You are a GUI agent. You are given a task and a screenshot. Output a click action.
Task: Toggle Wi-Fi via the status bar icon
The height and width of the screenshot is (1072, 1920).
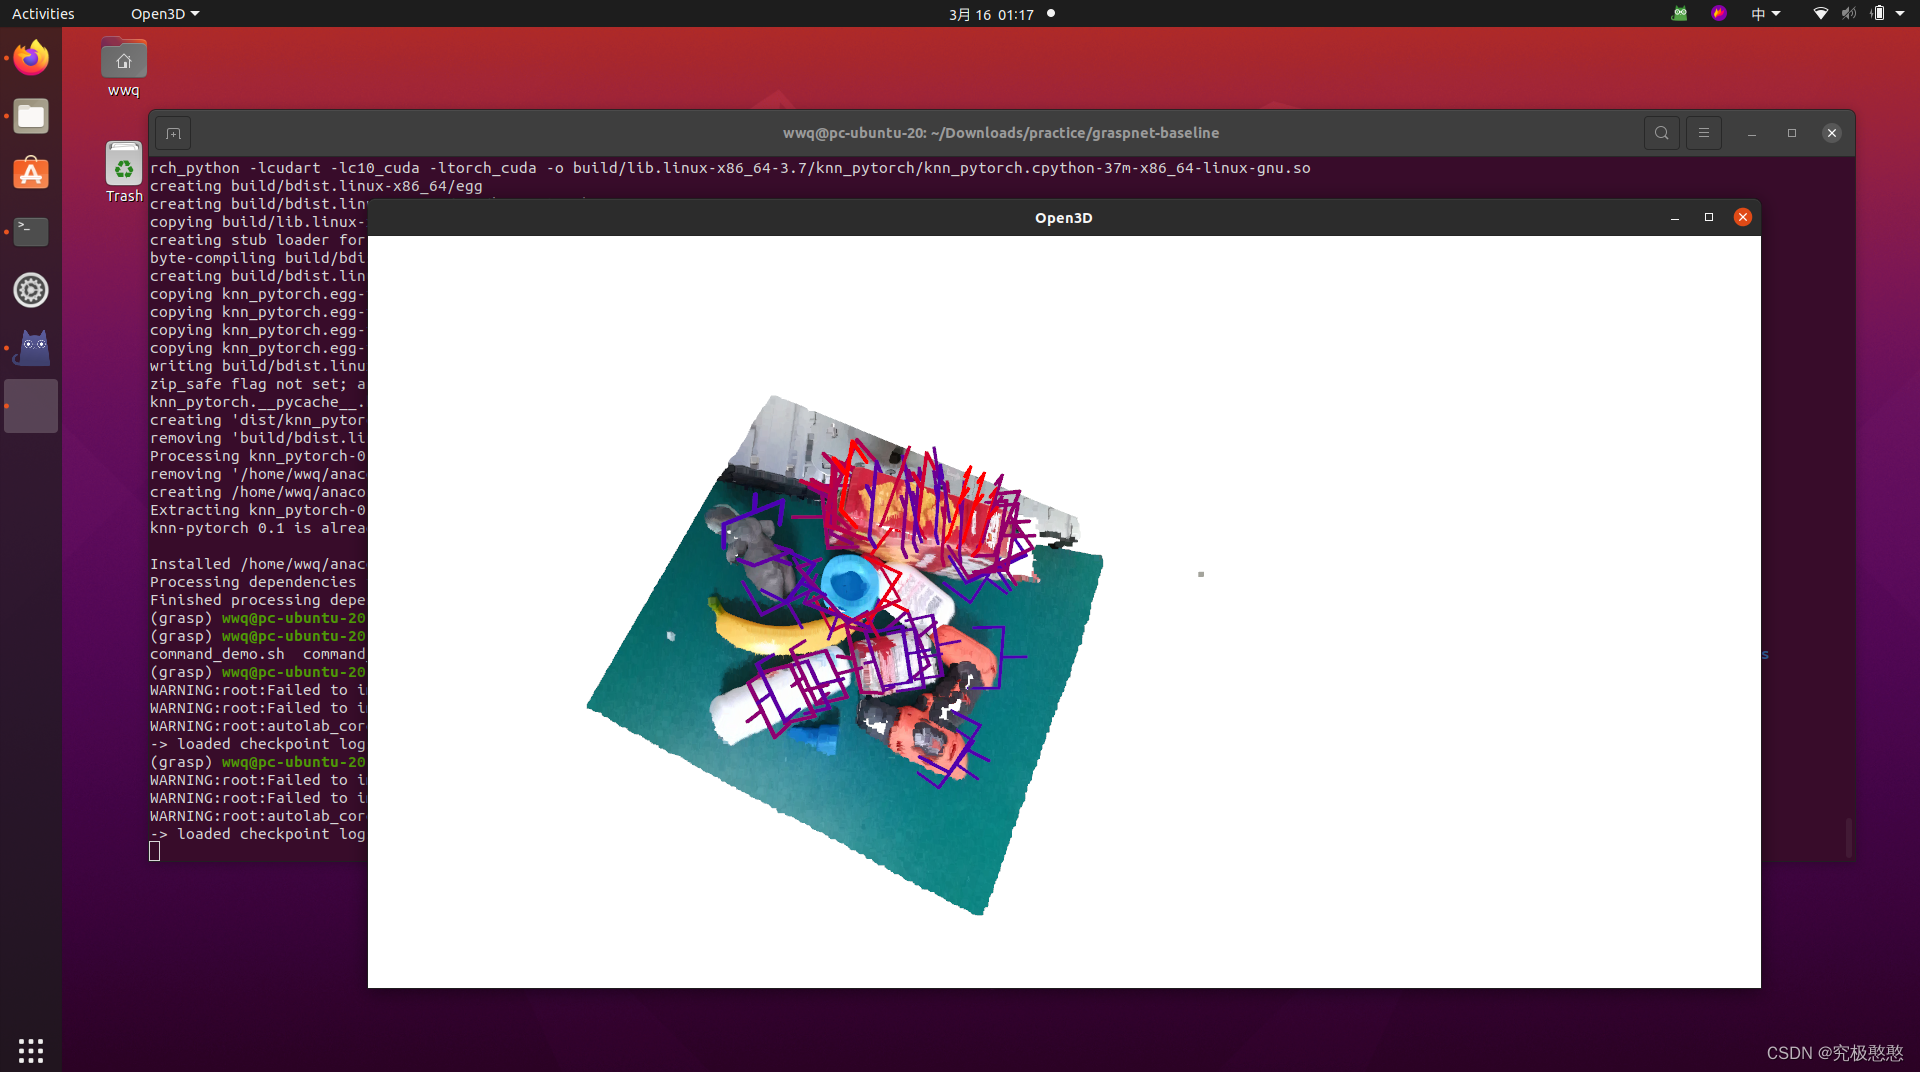pyautogui.click(x=1819, y=14)
